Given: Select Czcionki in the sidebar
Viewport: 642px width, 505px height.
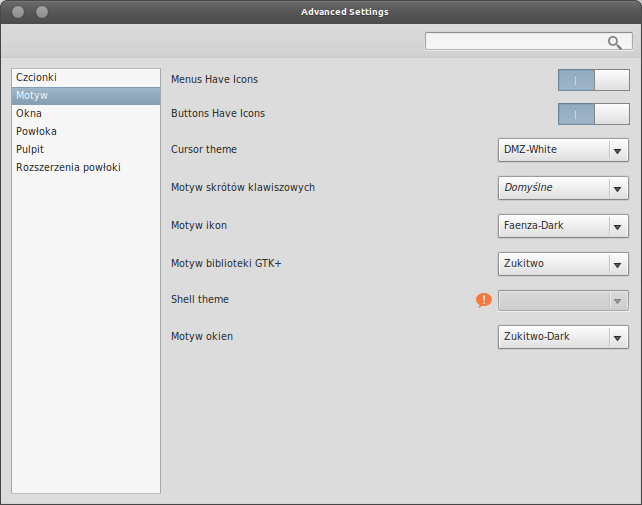Looking at the screenshot, I should pos(86,77).
